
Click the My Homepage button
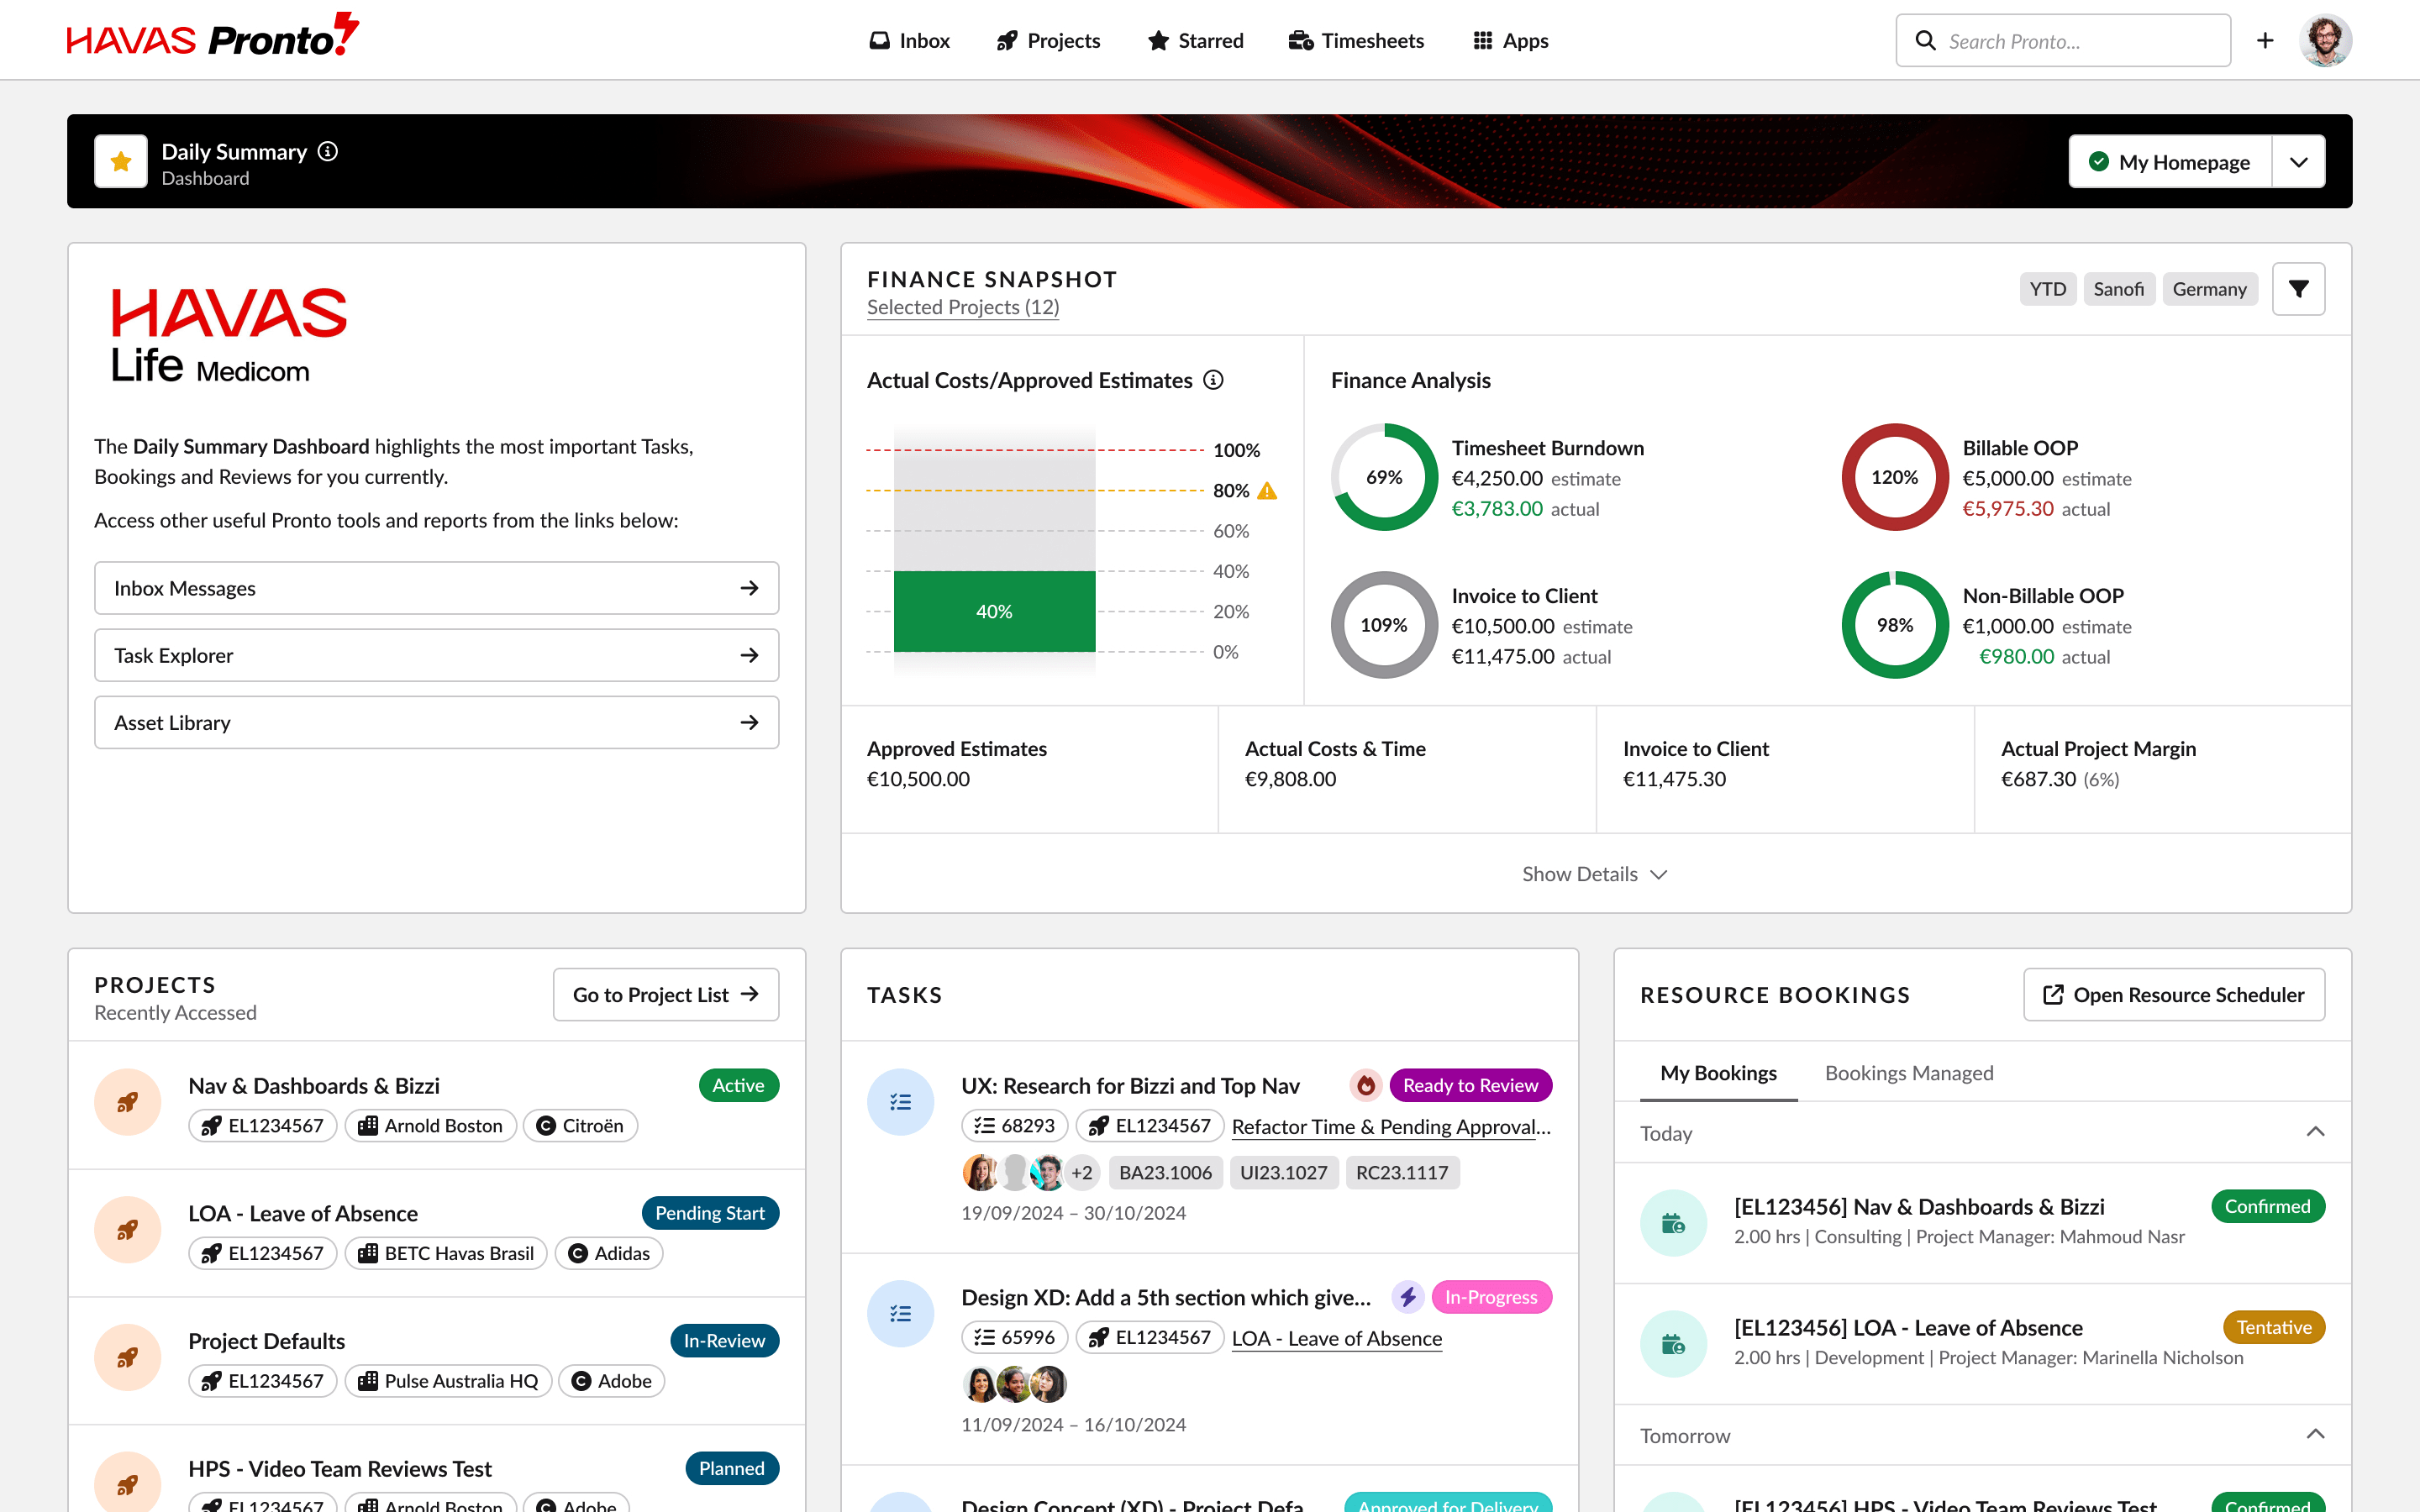[x=2170, y=162]
